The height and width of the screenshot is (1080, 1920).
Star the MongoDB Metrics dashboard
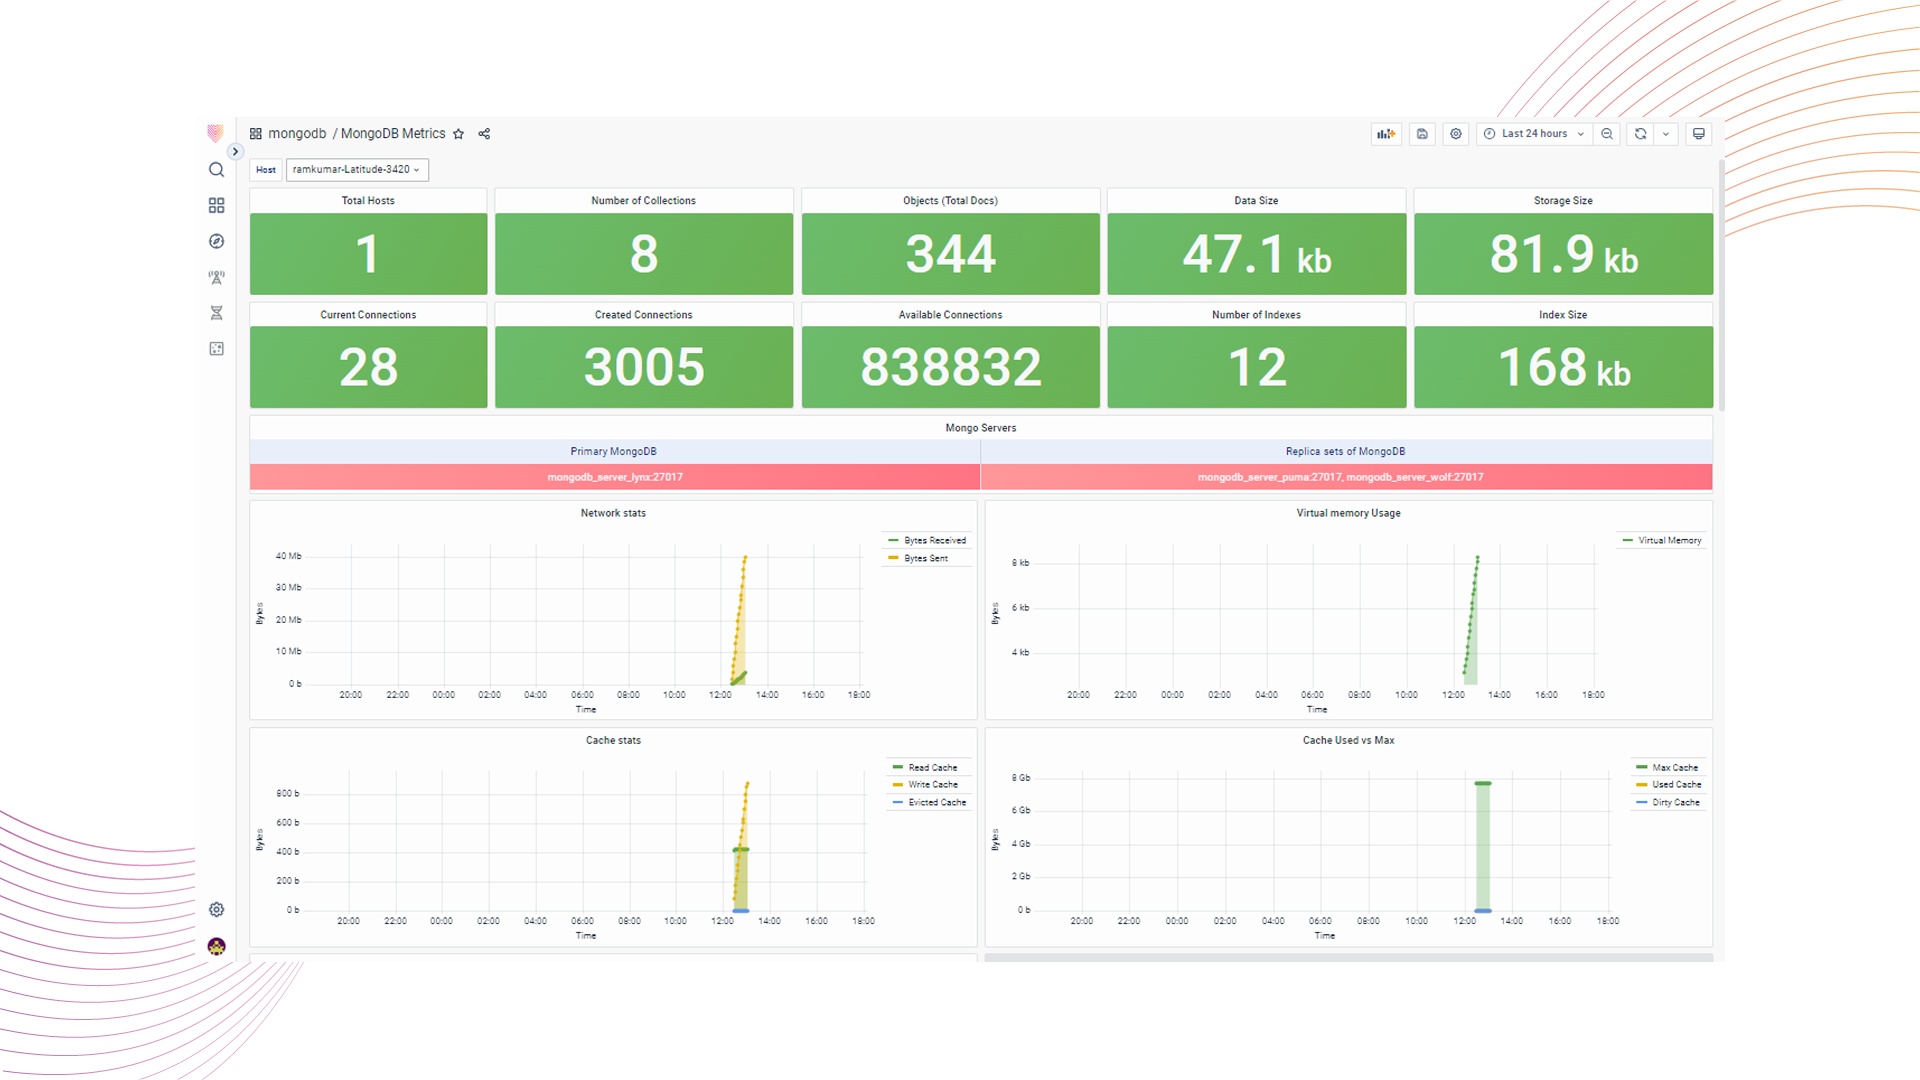459,134
